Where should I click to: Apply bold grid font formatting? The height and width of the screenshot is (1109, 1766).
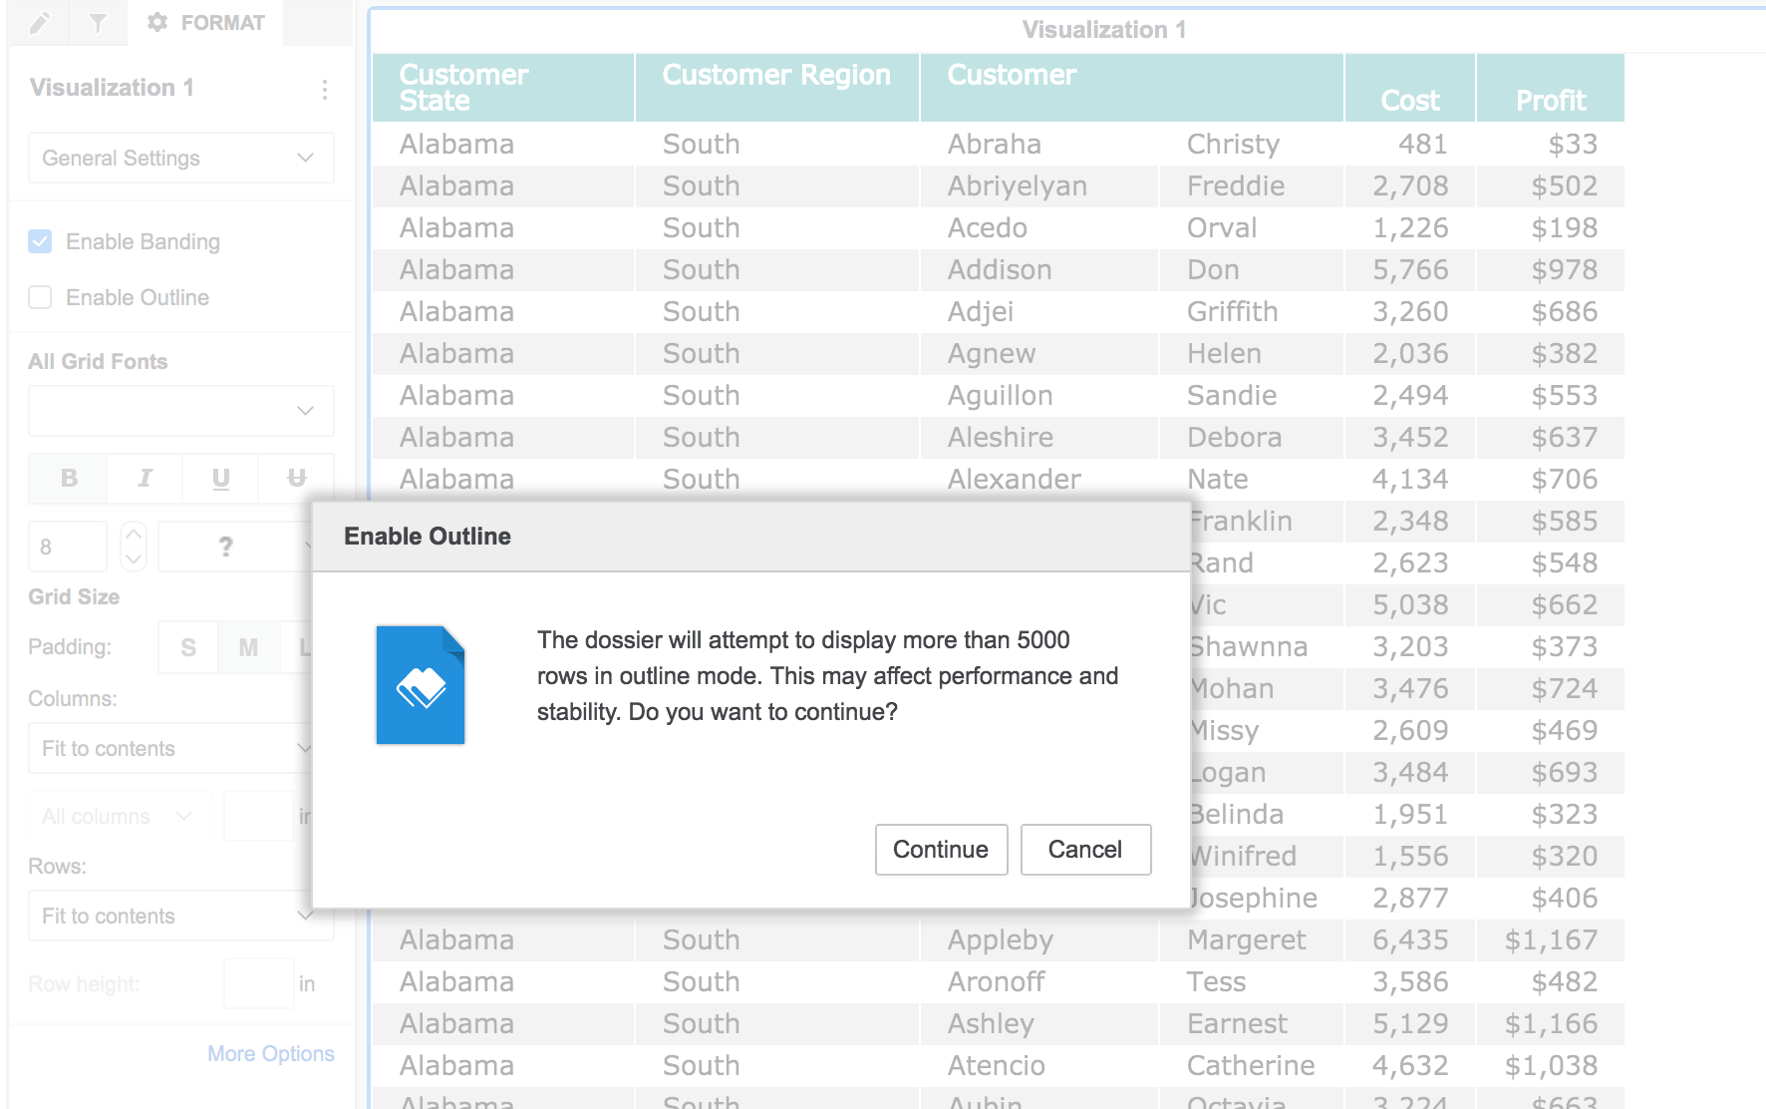pyautogui.click(x=67, y=479)
